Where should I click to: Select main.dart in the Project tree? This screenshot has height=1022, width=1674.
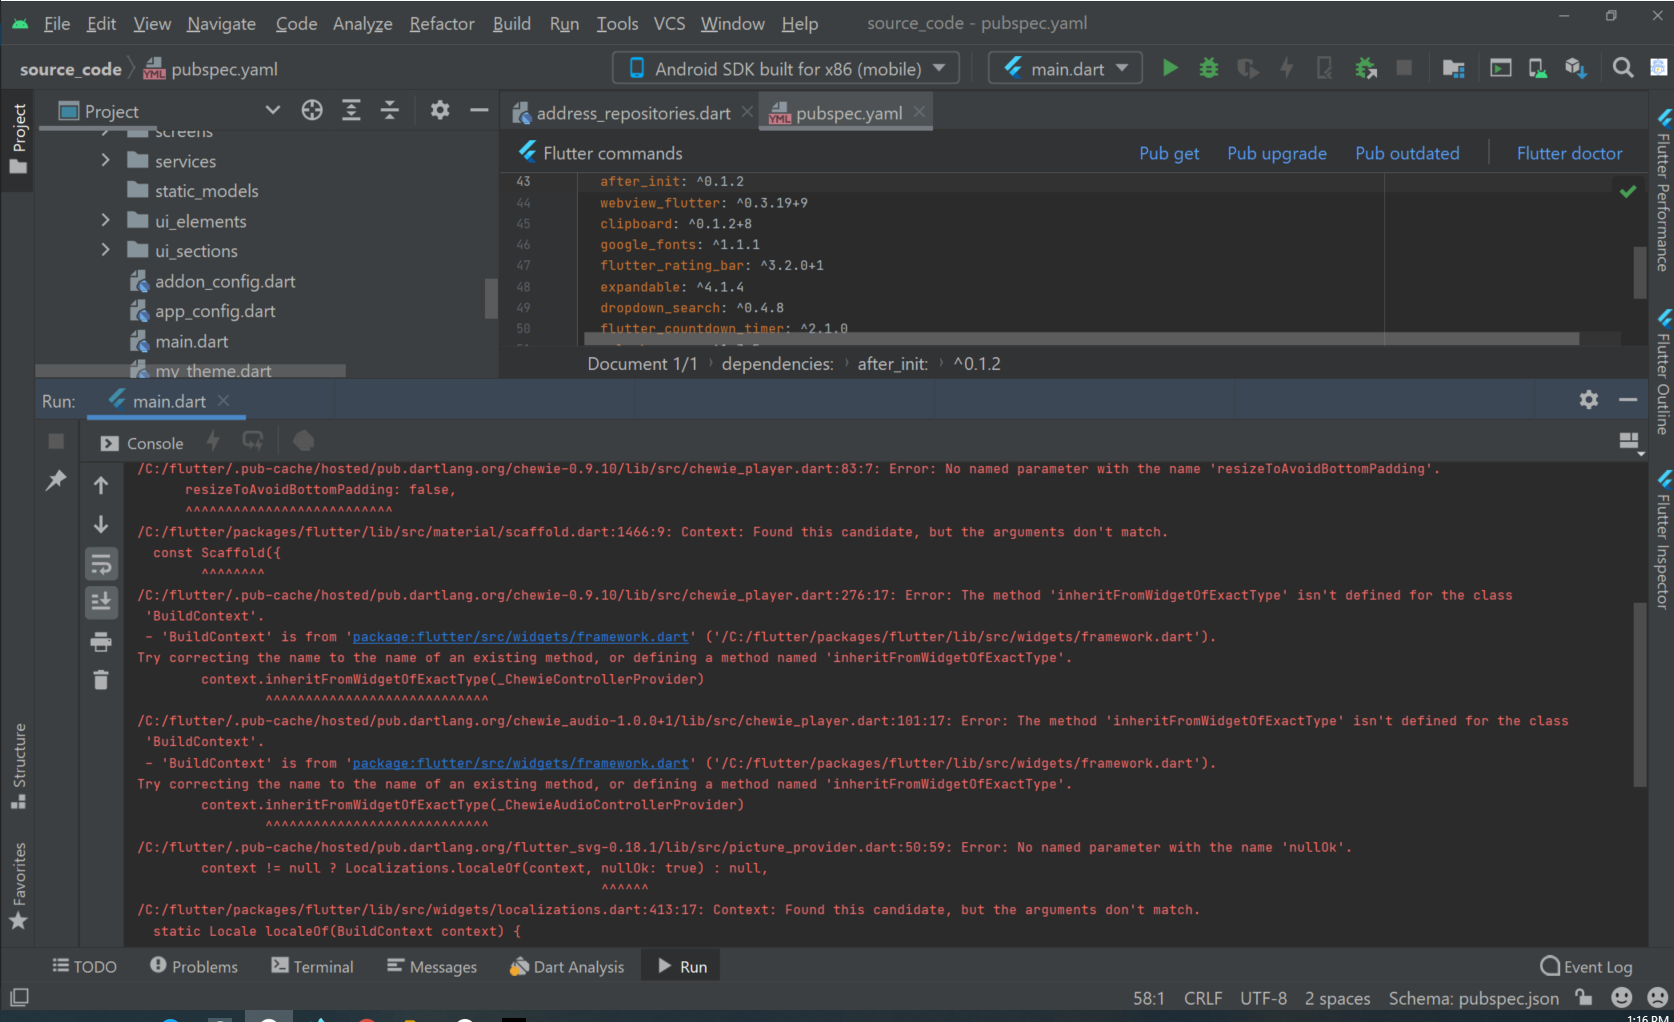click(x=192, y=341)
